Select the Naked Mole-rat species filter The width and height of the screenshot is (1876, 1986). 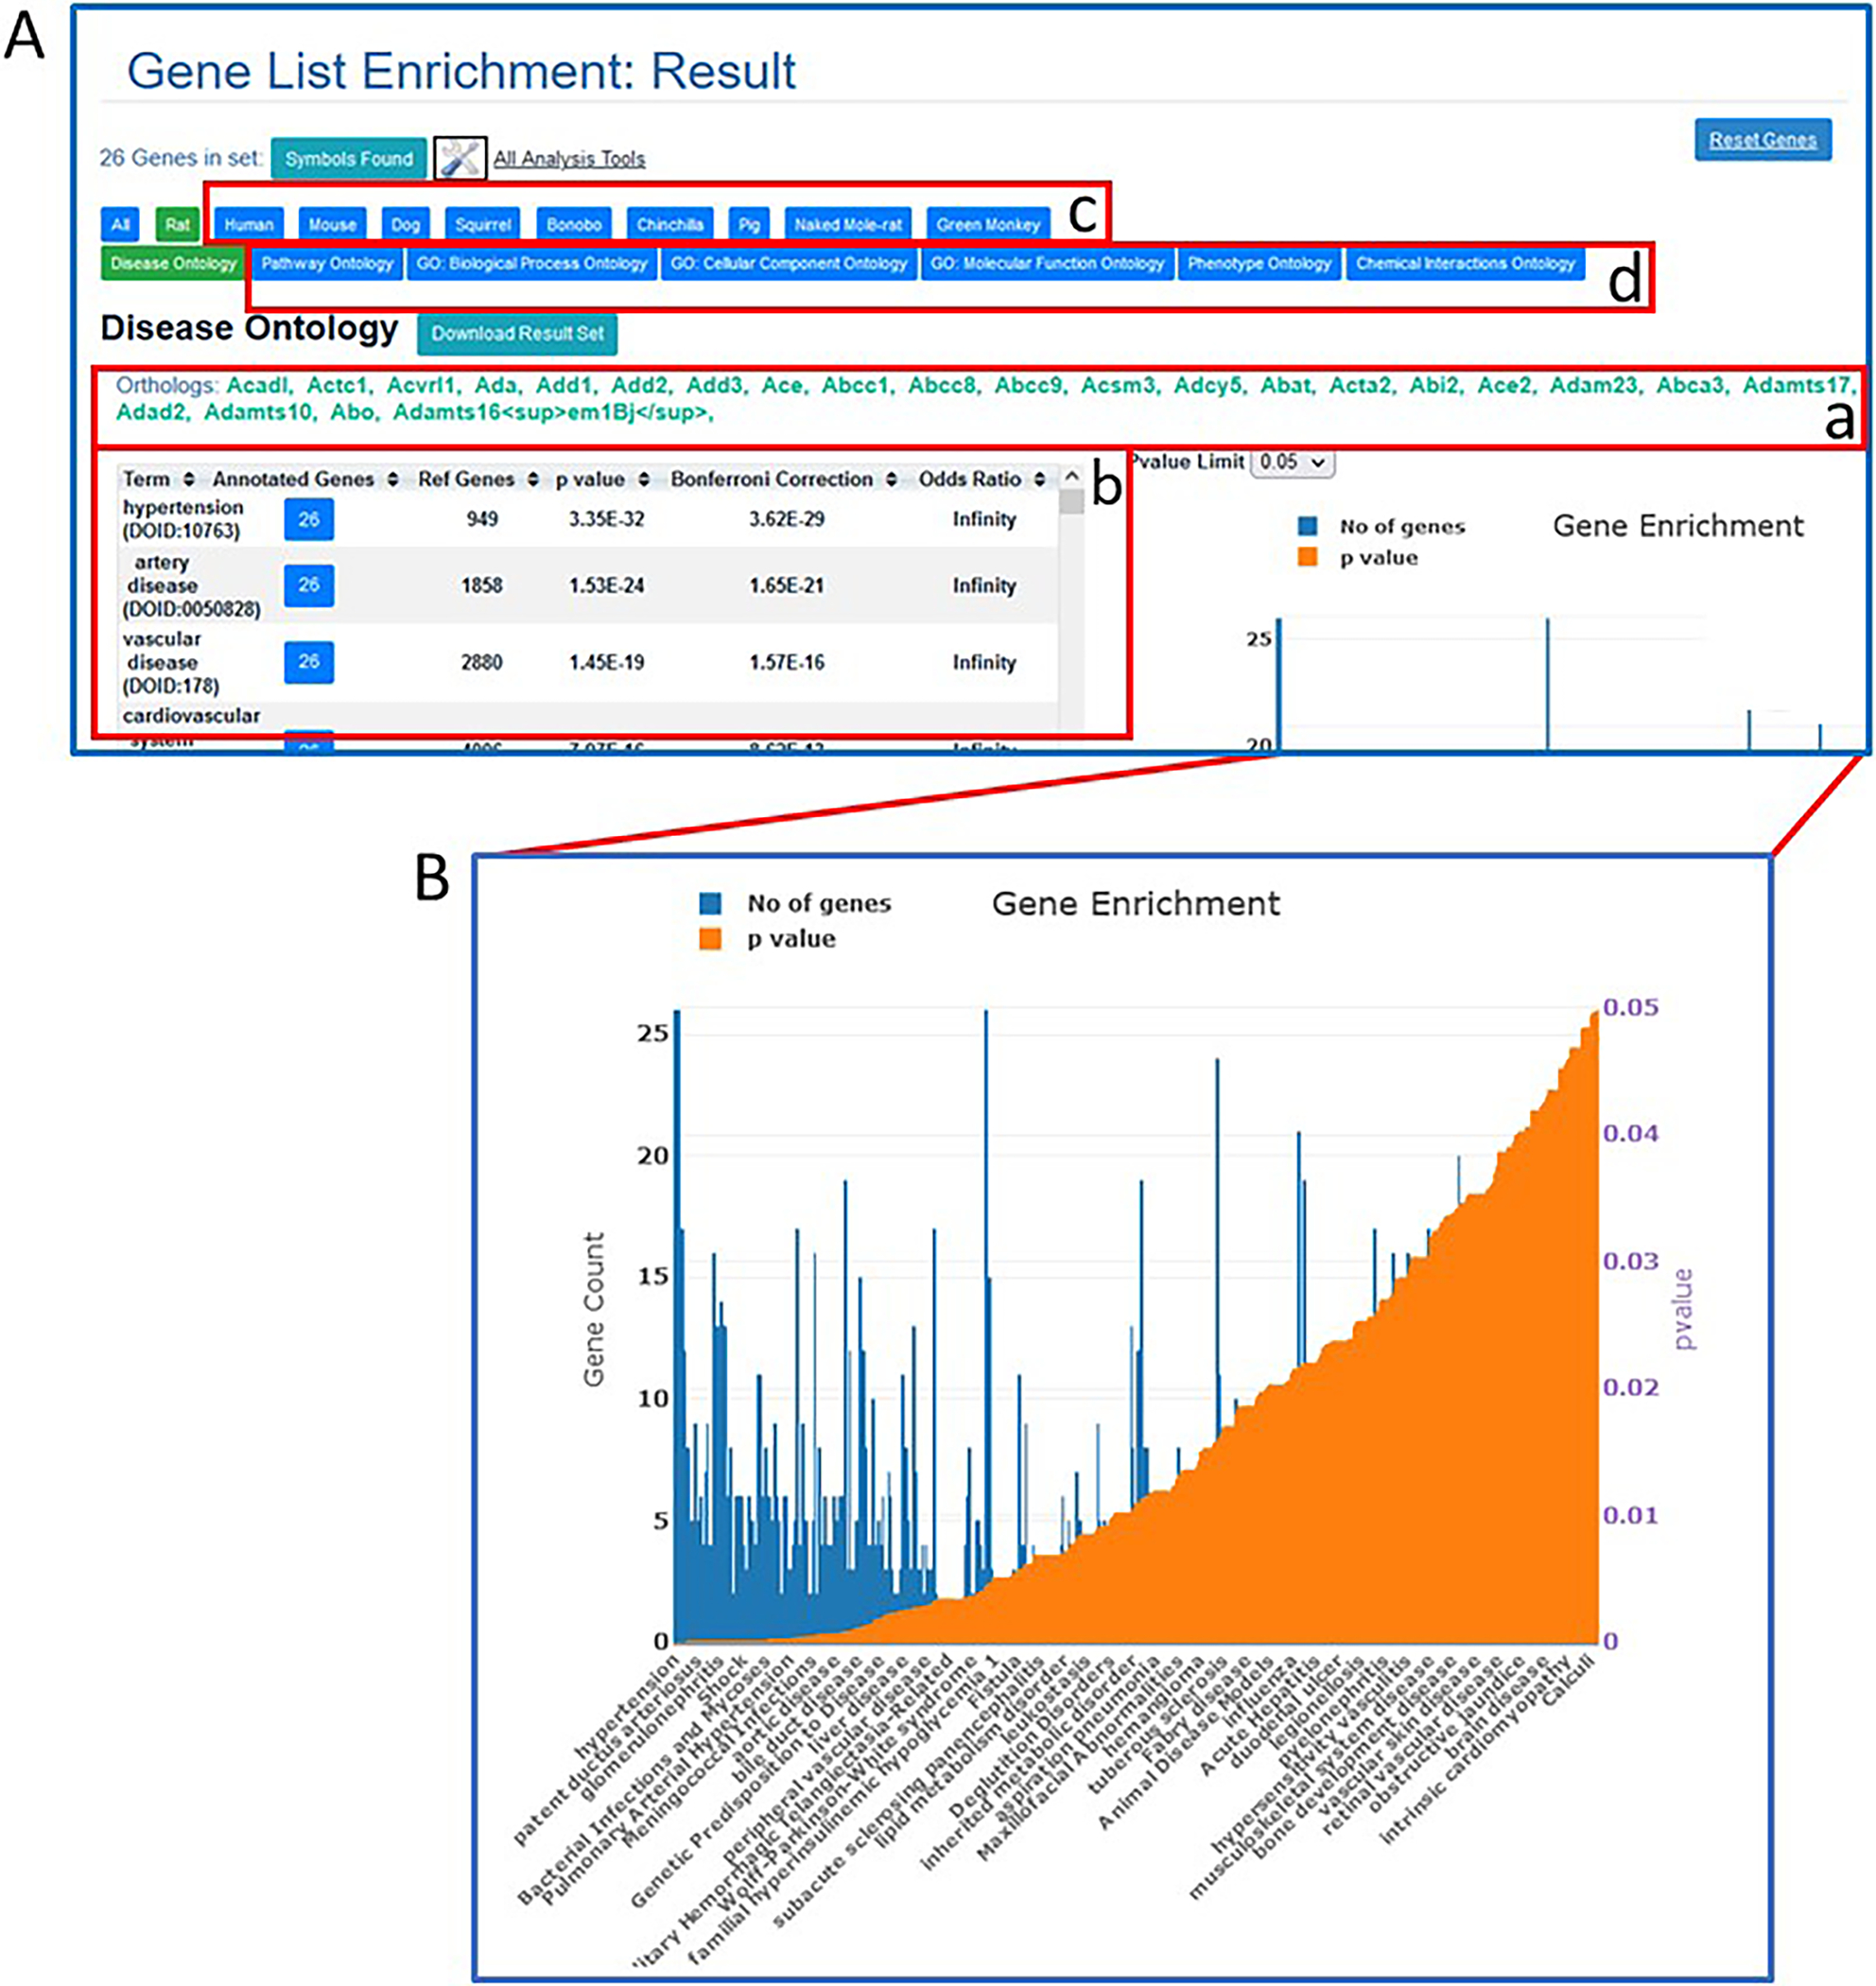click(848, 224)
